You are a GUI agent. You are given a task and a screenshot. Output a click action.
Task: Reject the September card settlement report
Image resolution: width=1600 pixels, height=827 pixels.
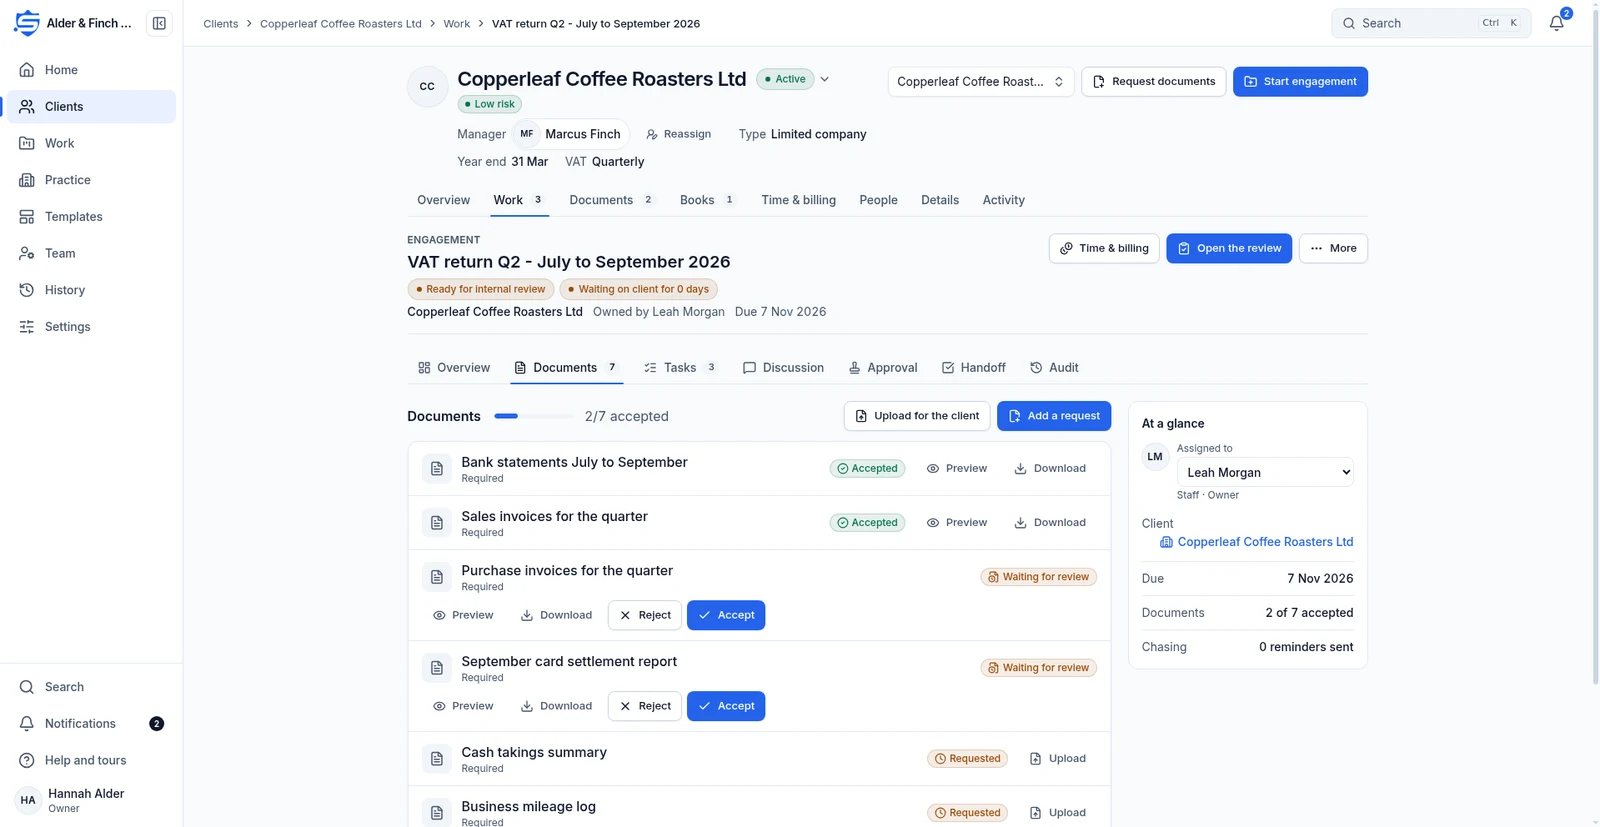click(645, 706)
